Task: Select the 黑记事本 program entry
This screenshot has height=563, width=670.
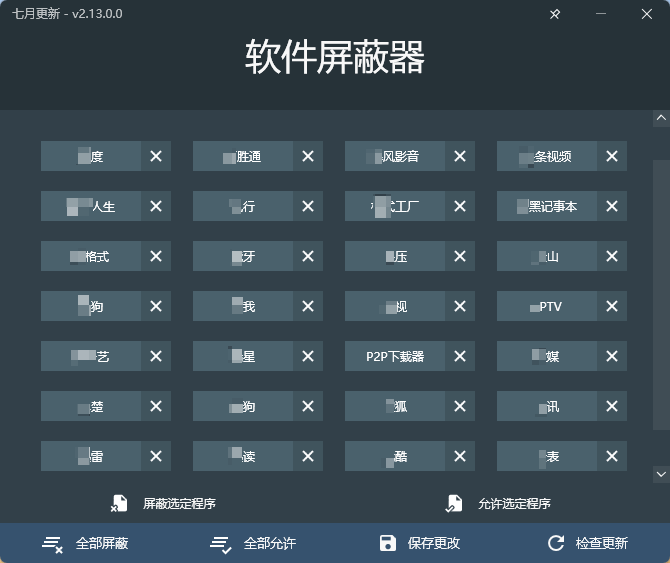Action: pyautogui.click(x=547, y=206)
